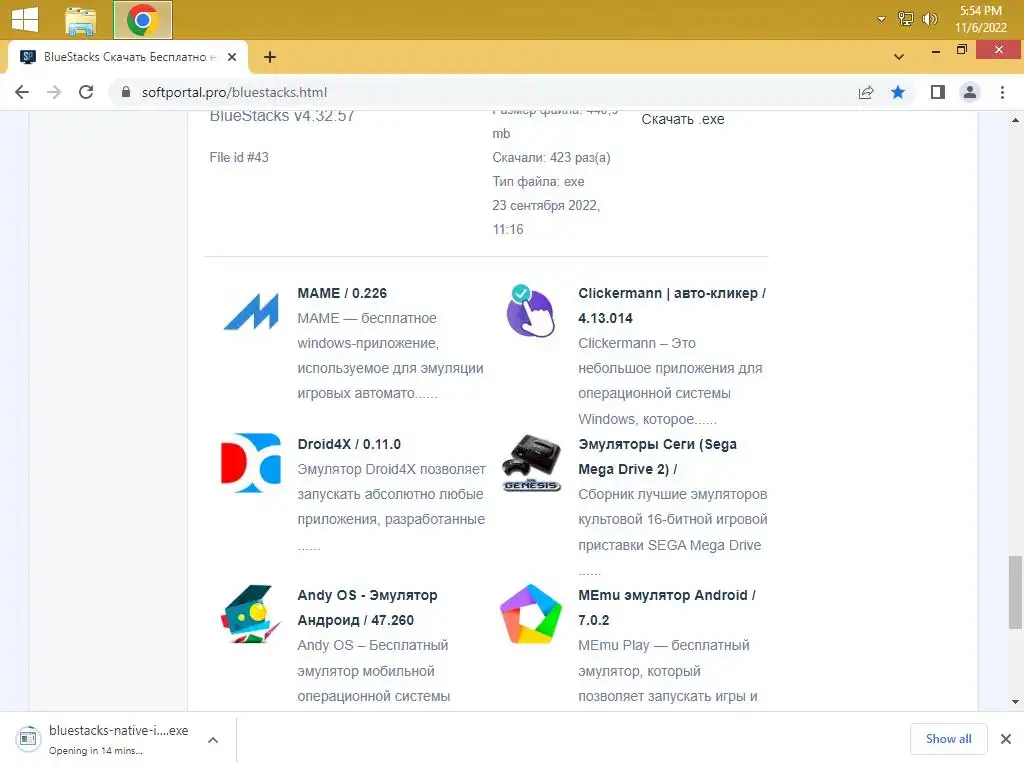Click the MAME logo icon
Image resolution: width=1024 pixels, height=768 pixels.
pos(251,312)
